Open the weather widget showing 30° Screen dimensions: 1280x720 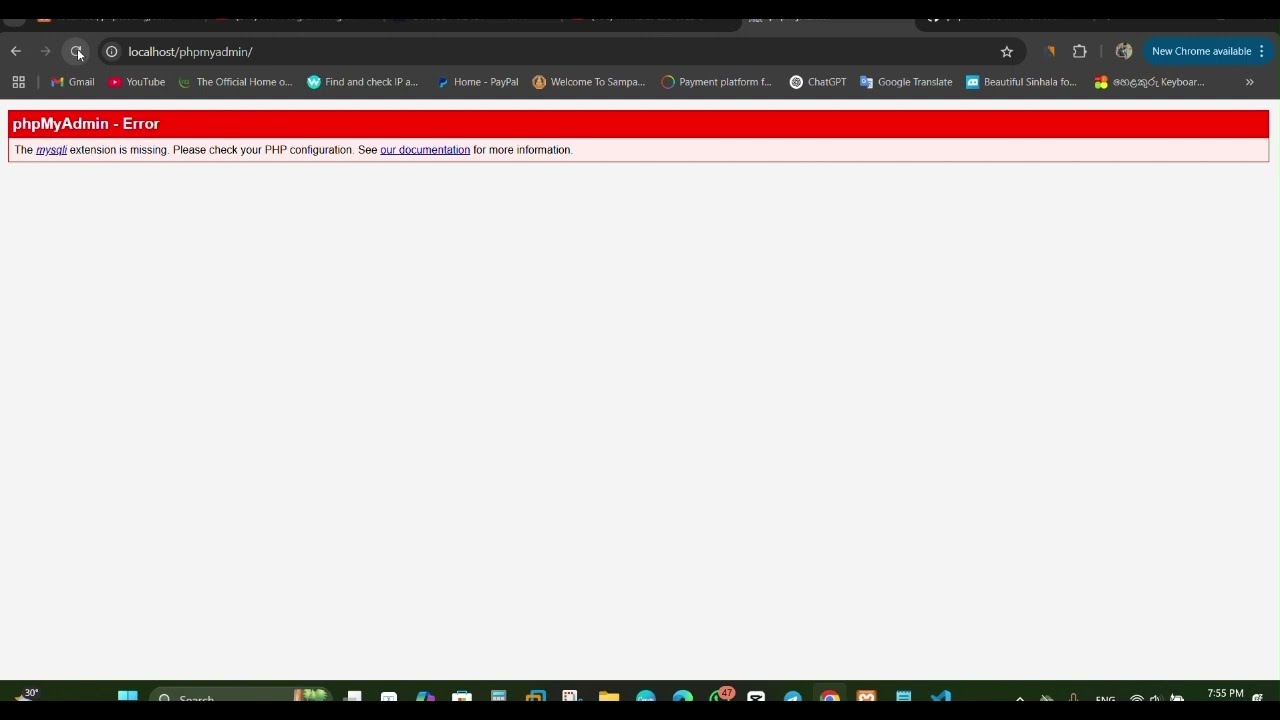pyautogui.click(x=25, y=694)
